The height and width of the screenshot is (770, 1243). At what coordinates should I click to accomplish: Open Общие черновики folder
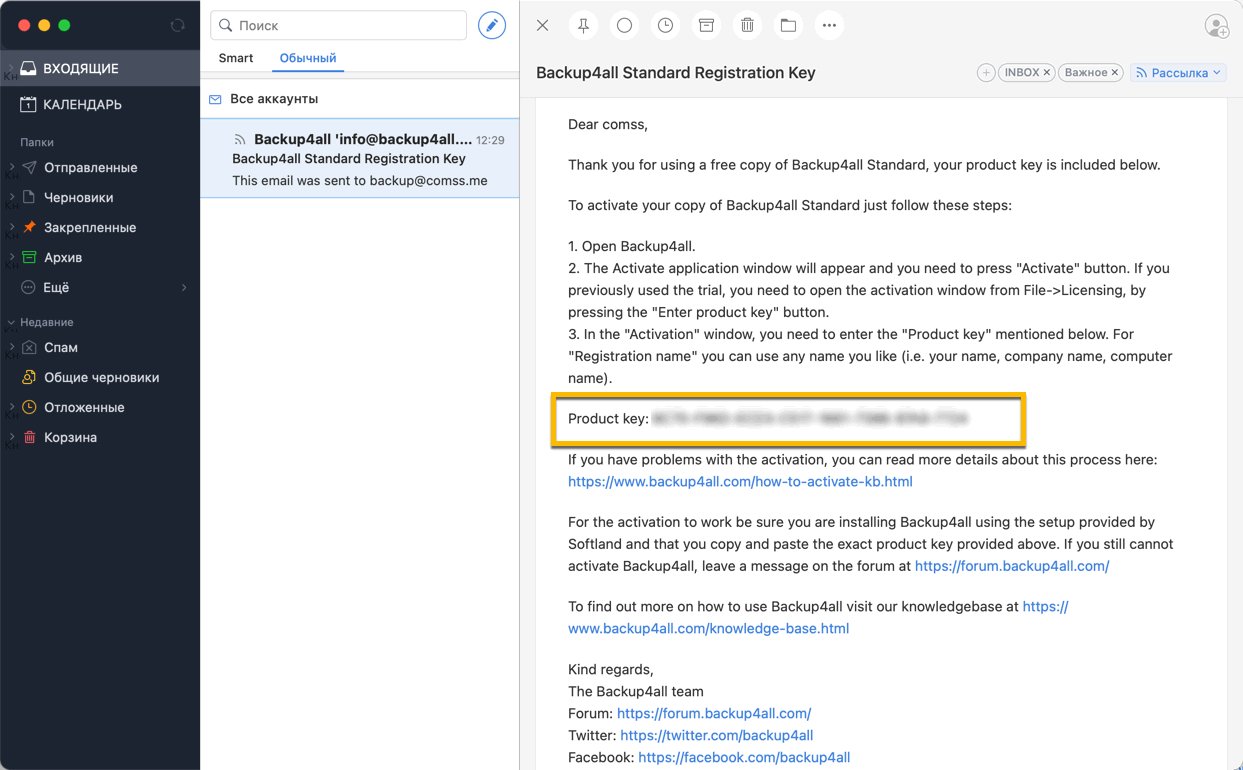pyautogui.click(x=100, y=377)
